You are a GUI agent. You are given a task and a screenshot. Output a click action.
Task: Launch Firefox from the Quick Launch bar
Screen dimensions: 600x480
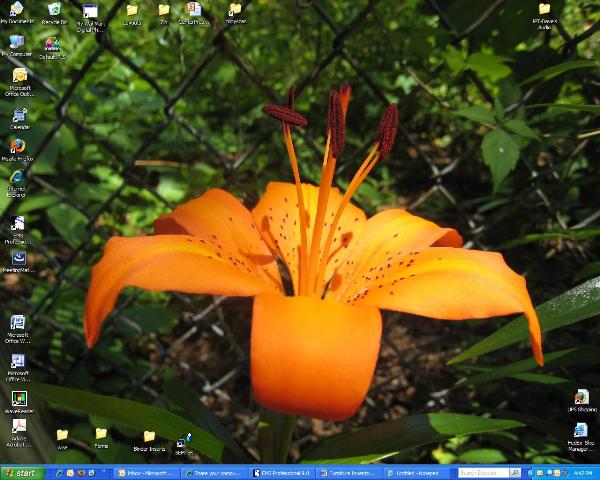(x=81, y=473)
